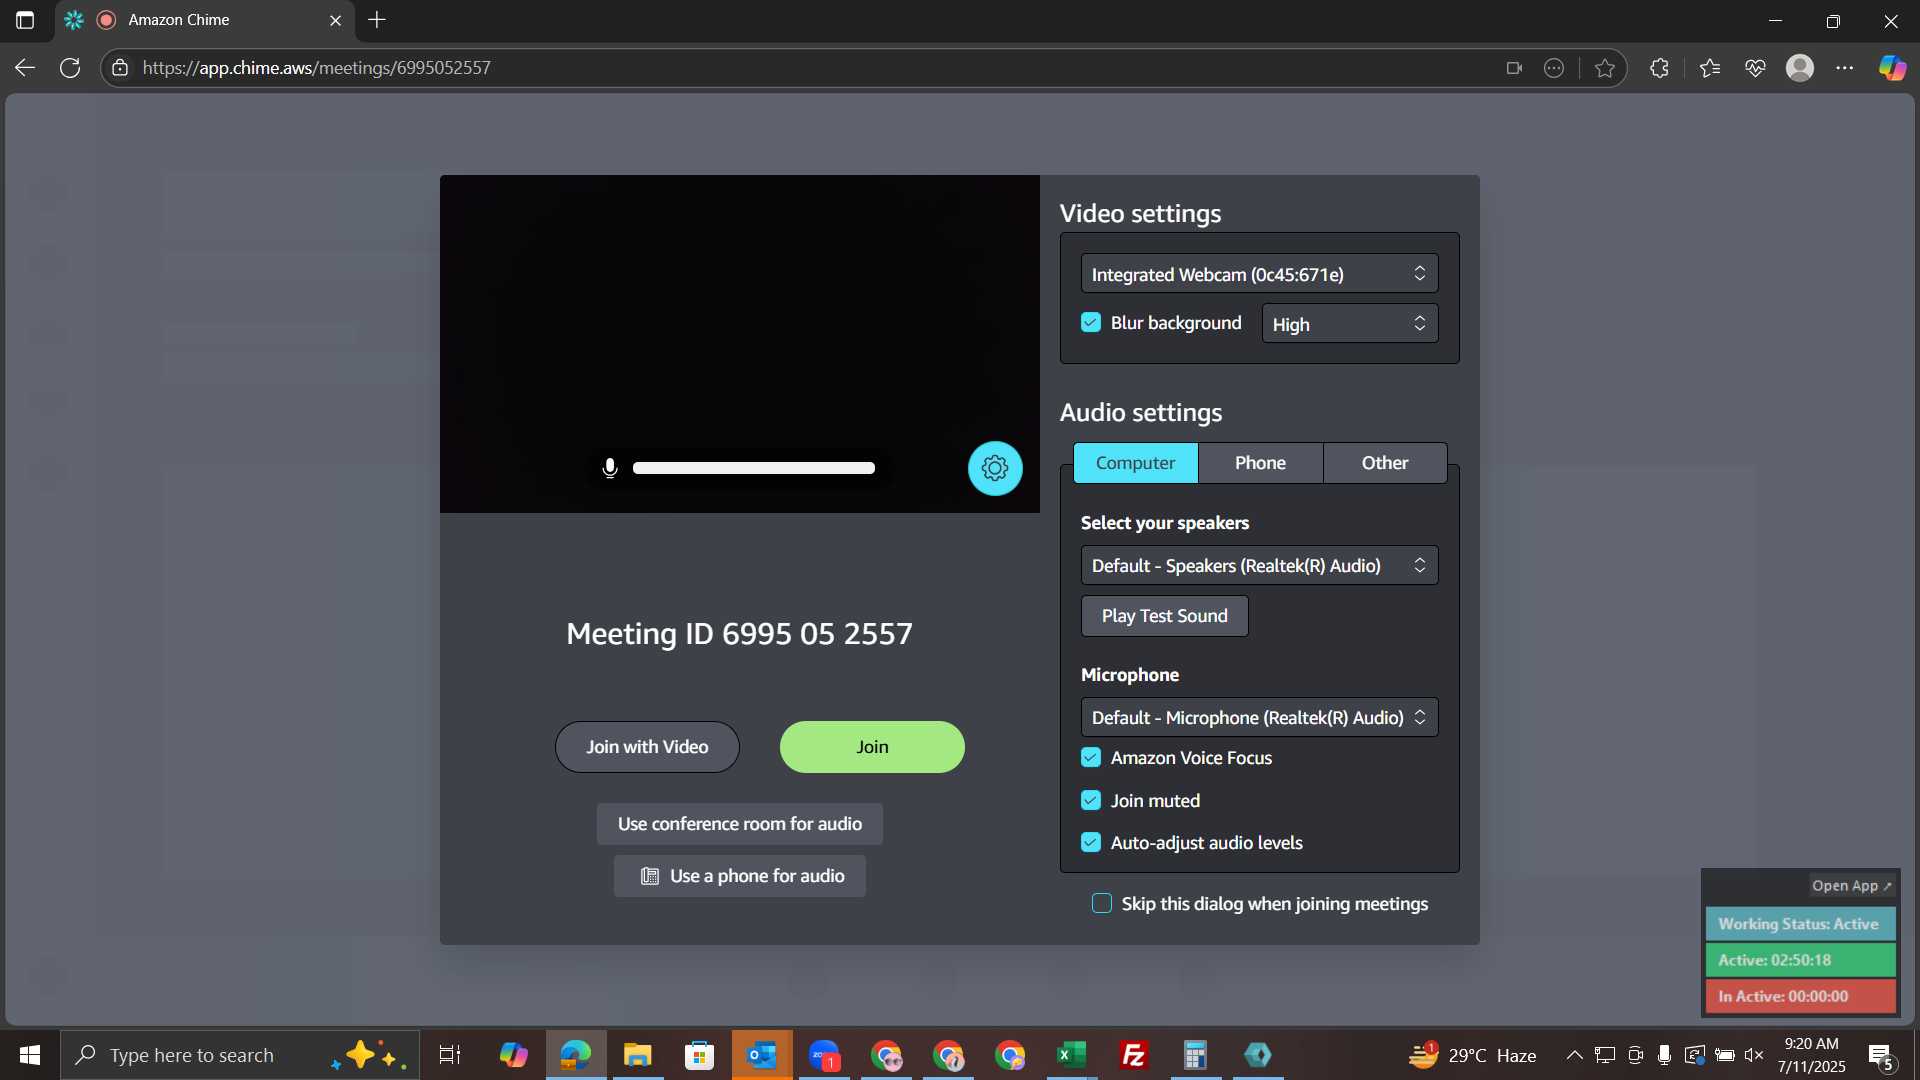Click Use a phone for audio

click(x=740, y=876)
